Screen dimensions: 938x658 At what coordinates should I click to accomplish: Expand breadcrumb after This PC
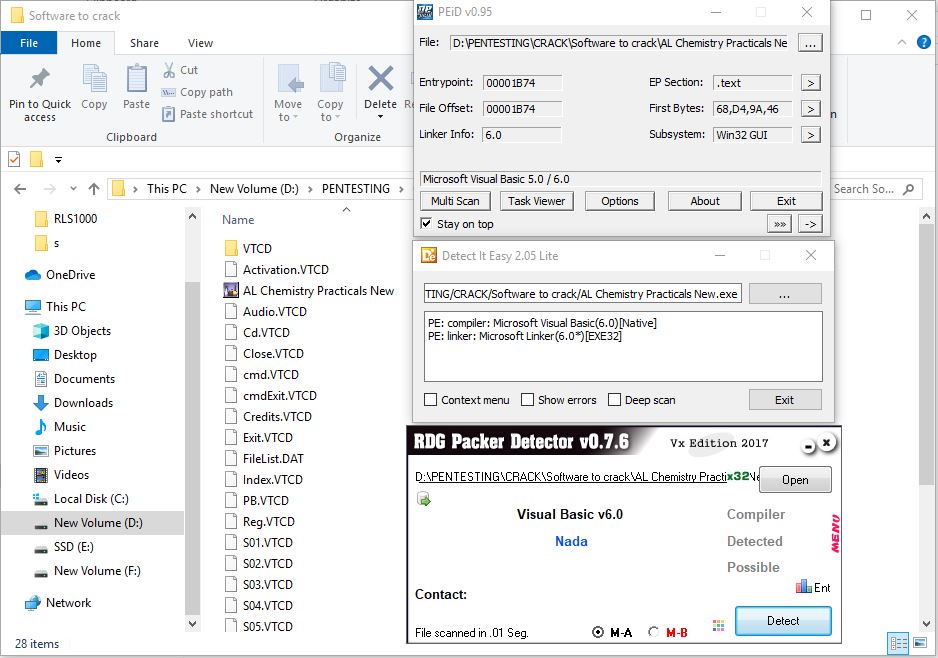pos(199,189)
